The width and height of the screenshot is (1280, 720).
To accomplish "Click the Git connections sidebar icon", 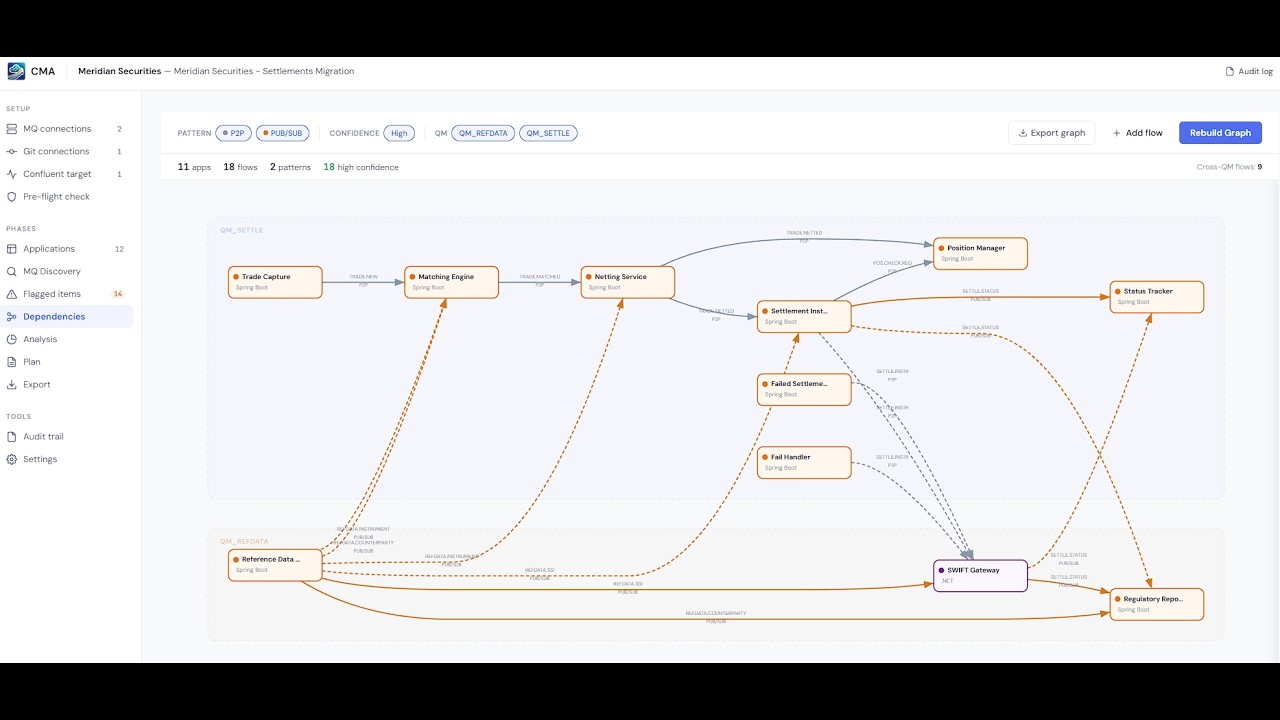I will click(x=12, y=152).
